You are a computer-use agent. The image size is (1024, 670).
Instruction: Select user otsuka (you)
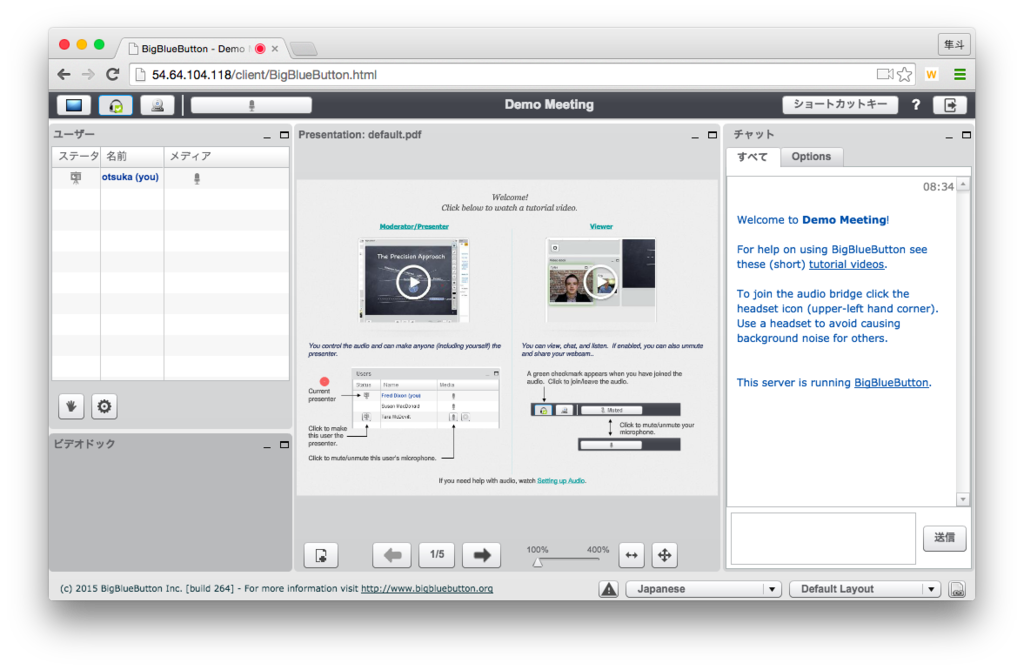coord(130,177)
